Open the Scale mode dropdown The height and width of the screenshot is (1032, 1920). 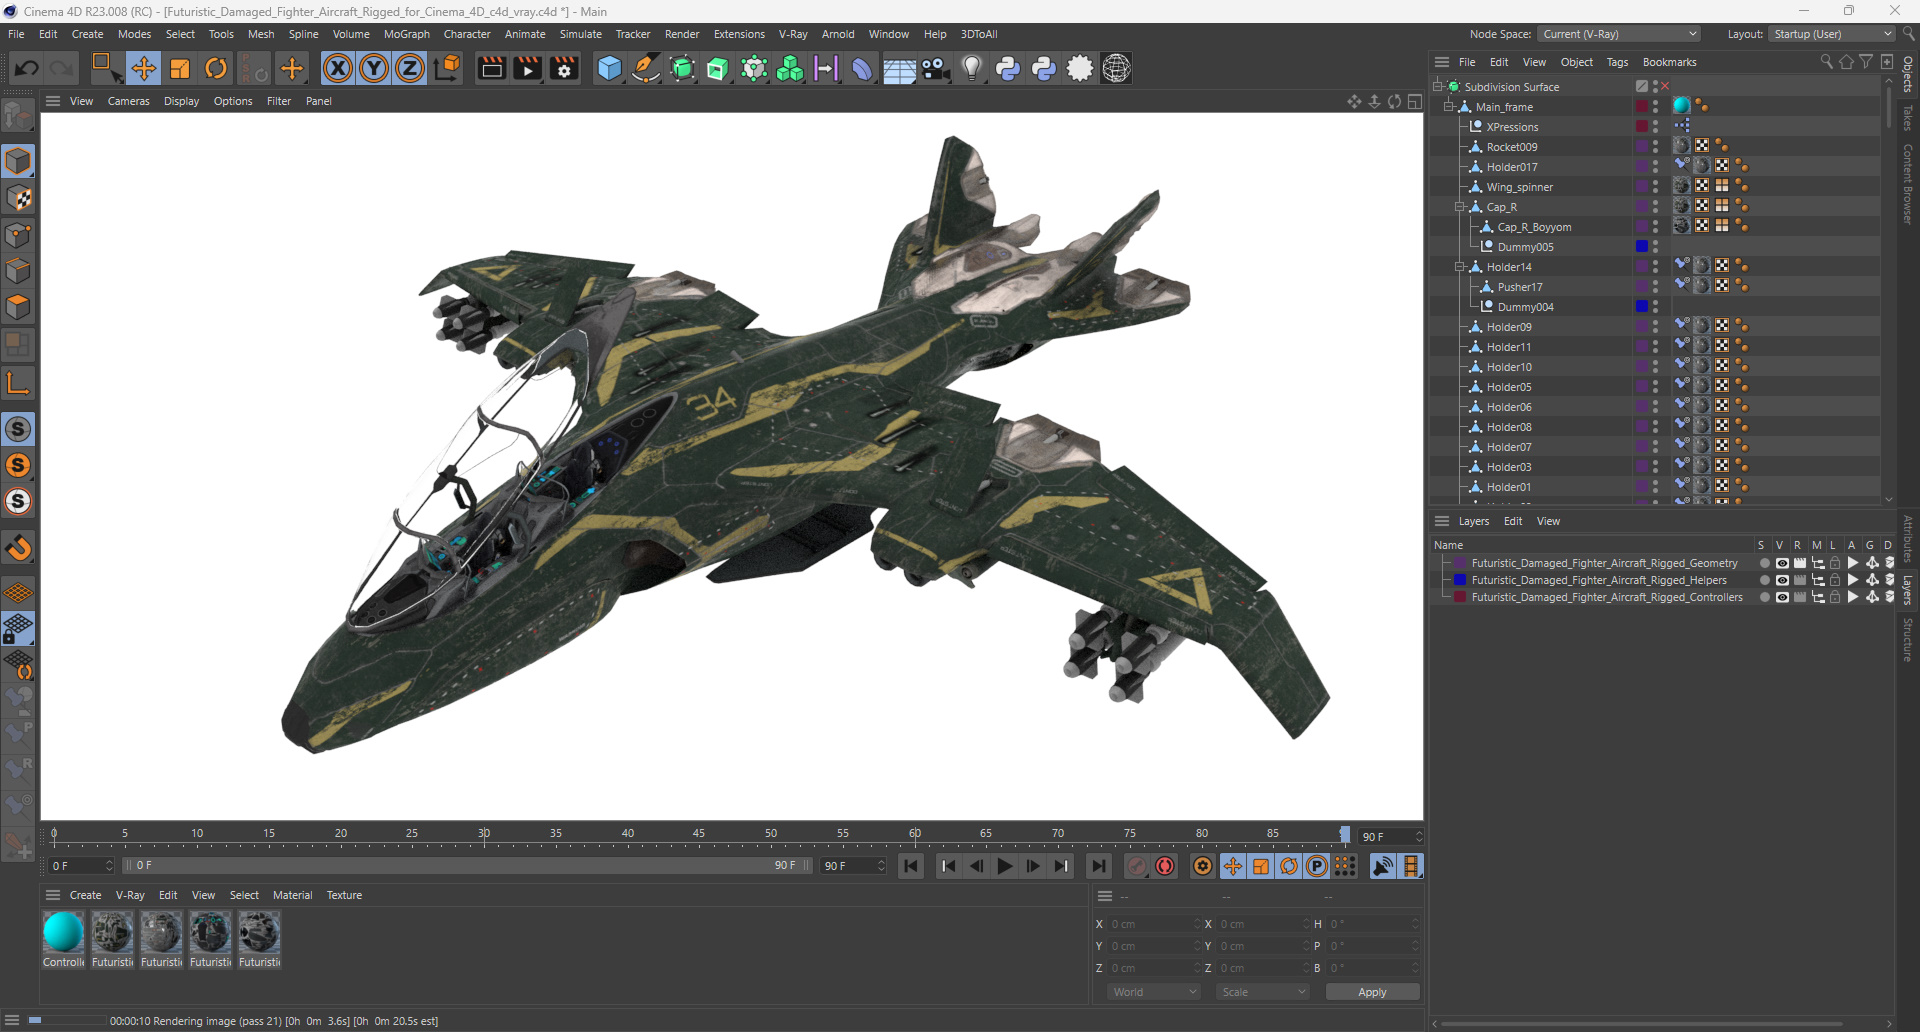1263,992
